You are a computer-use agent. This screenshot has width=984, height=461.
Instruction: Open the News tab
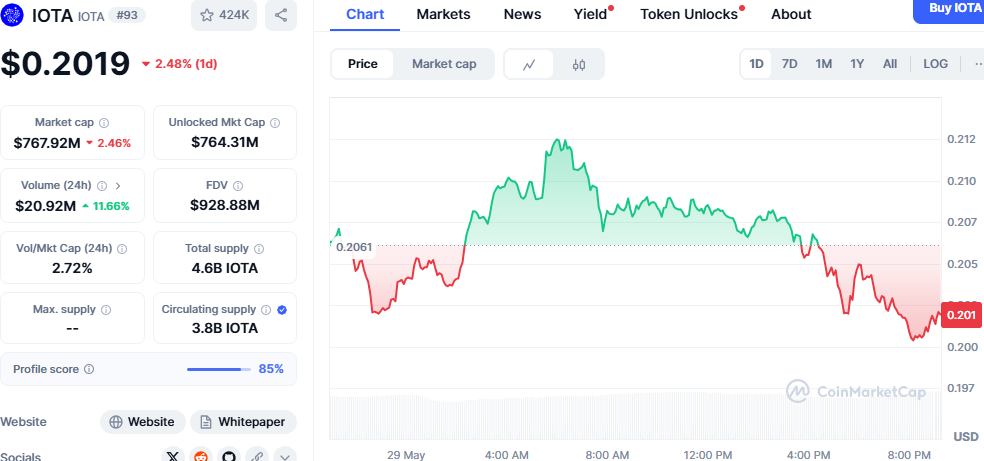(x=522, y=14)
